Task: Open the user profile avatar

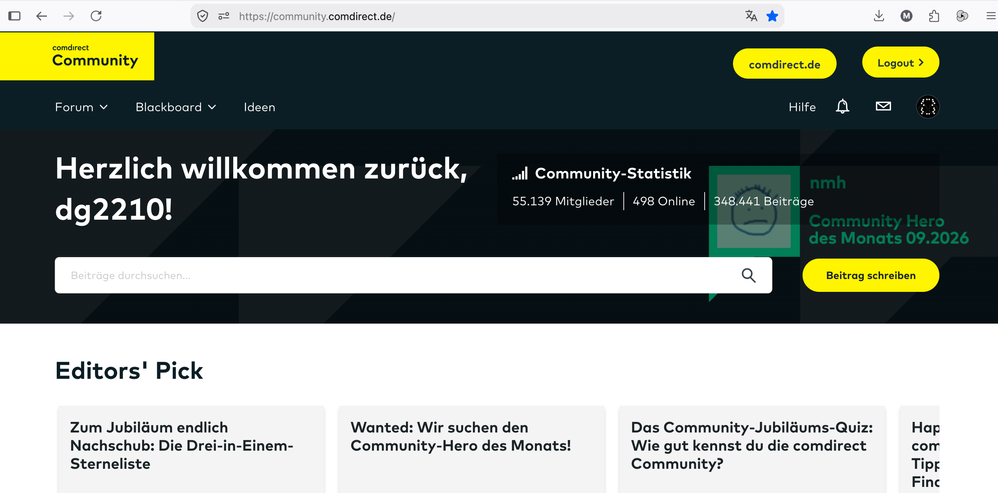Action: point(928,107)
